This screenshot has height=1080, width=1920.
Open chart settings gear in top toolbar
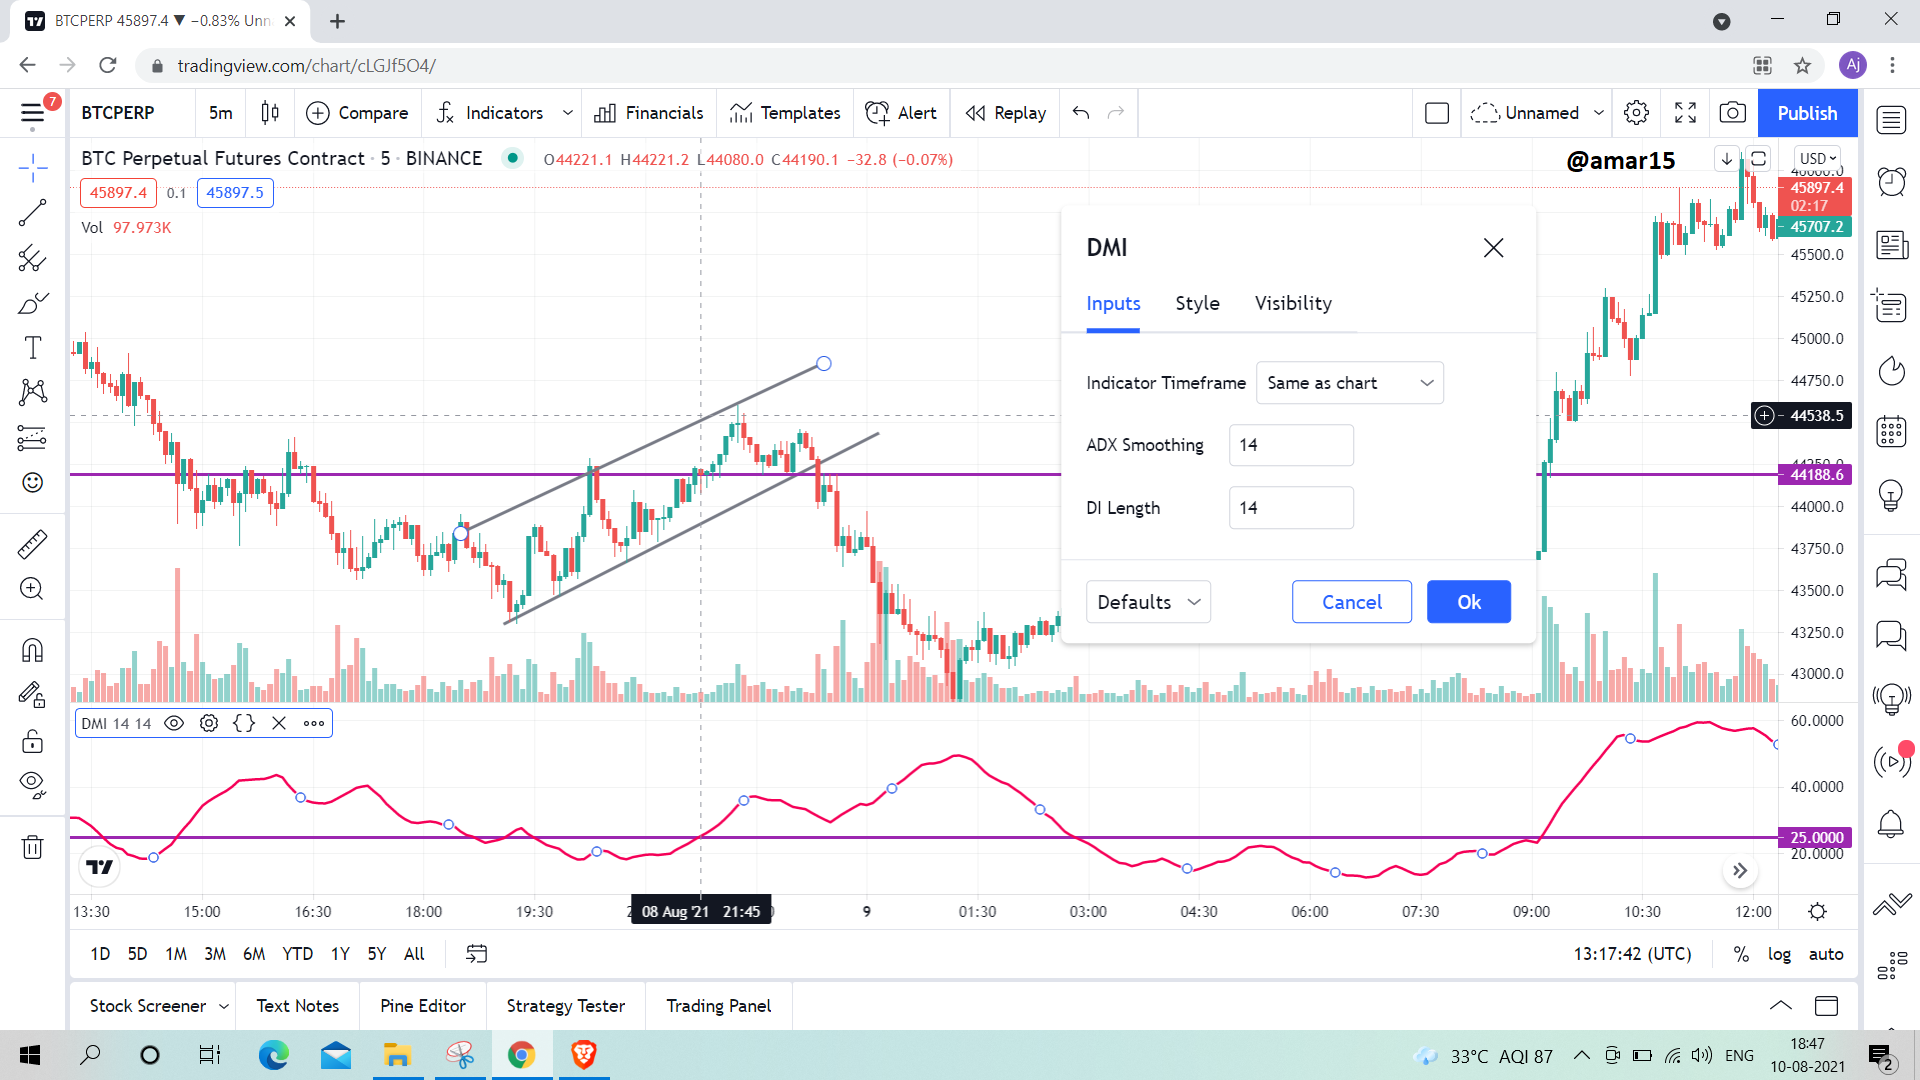[x=1637, y=113]
